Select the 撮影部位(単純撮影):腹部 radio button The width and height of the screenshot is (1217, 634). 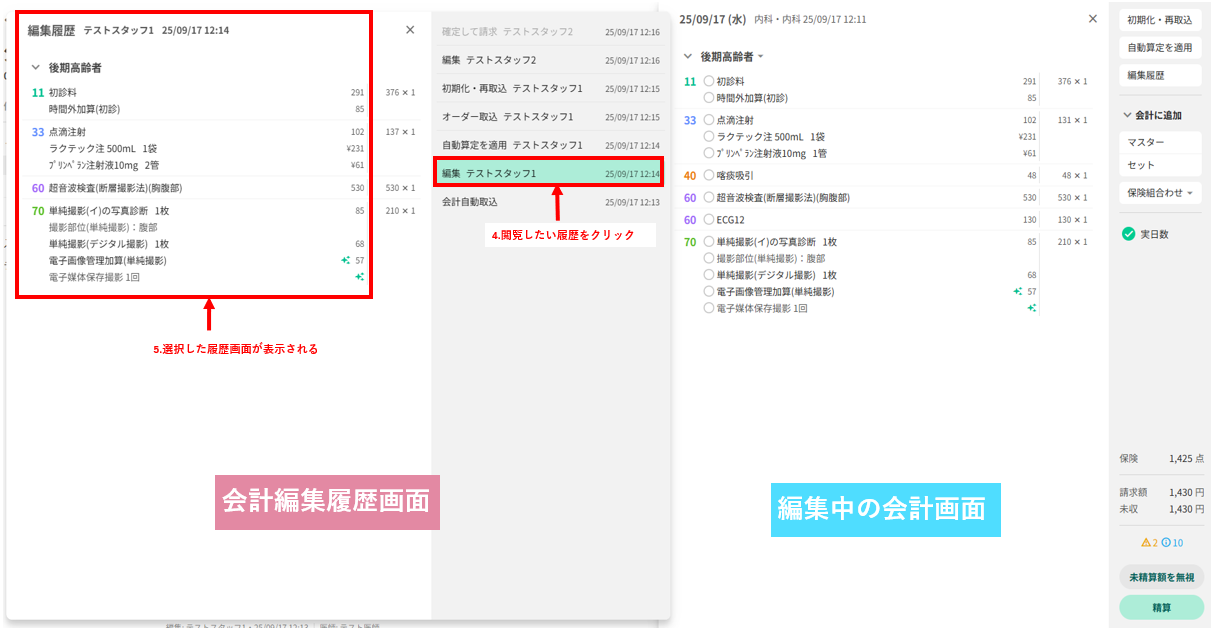coord(709,258)
